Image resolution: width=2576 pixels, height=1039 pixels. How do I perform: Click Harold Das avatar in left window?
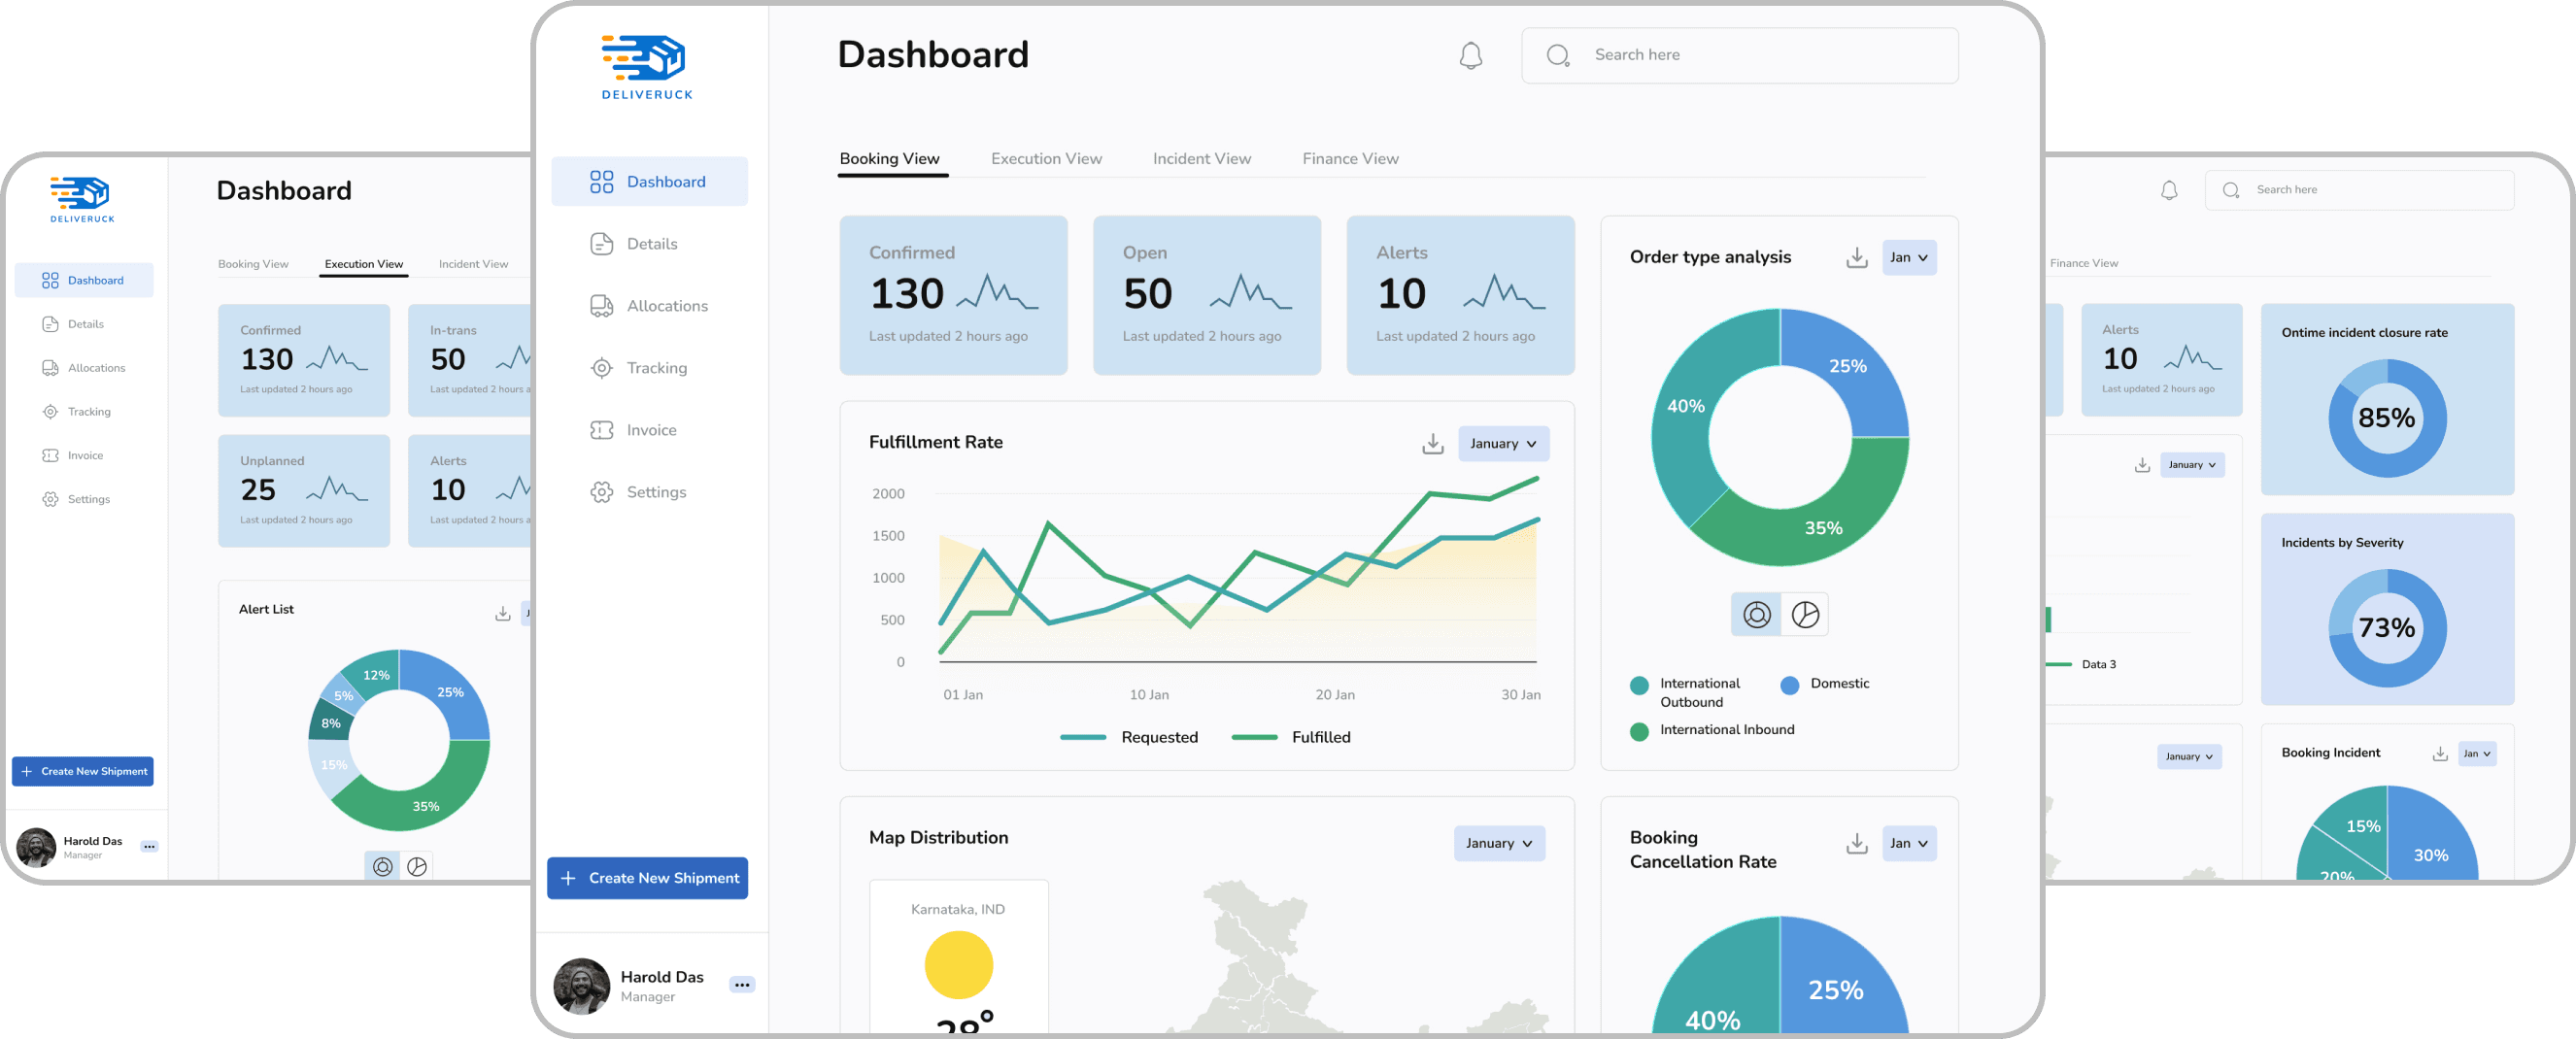36,847
